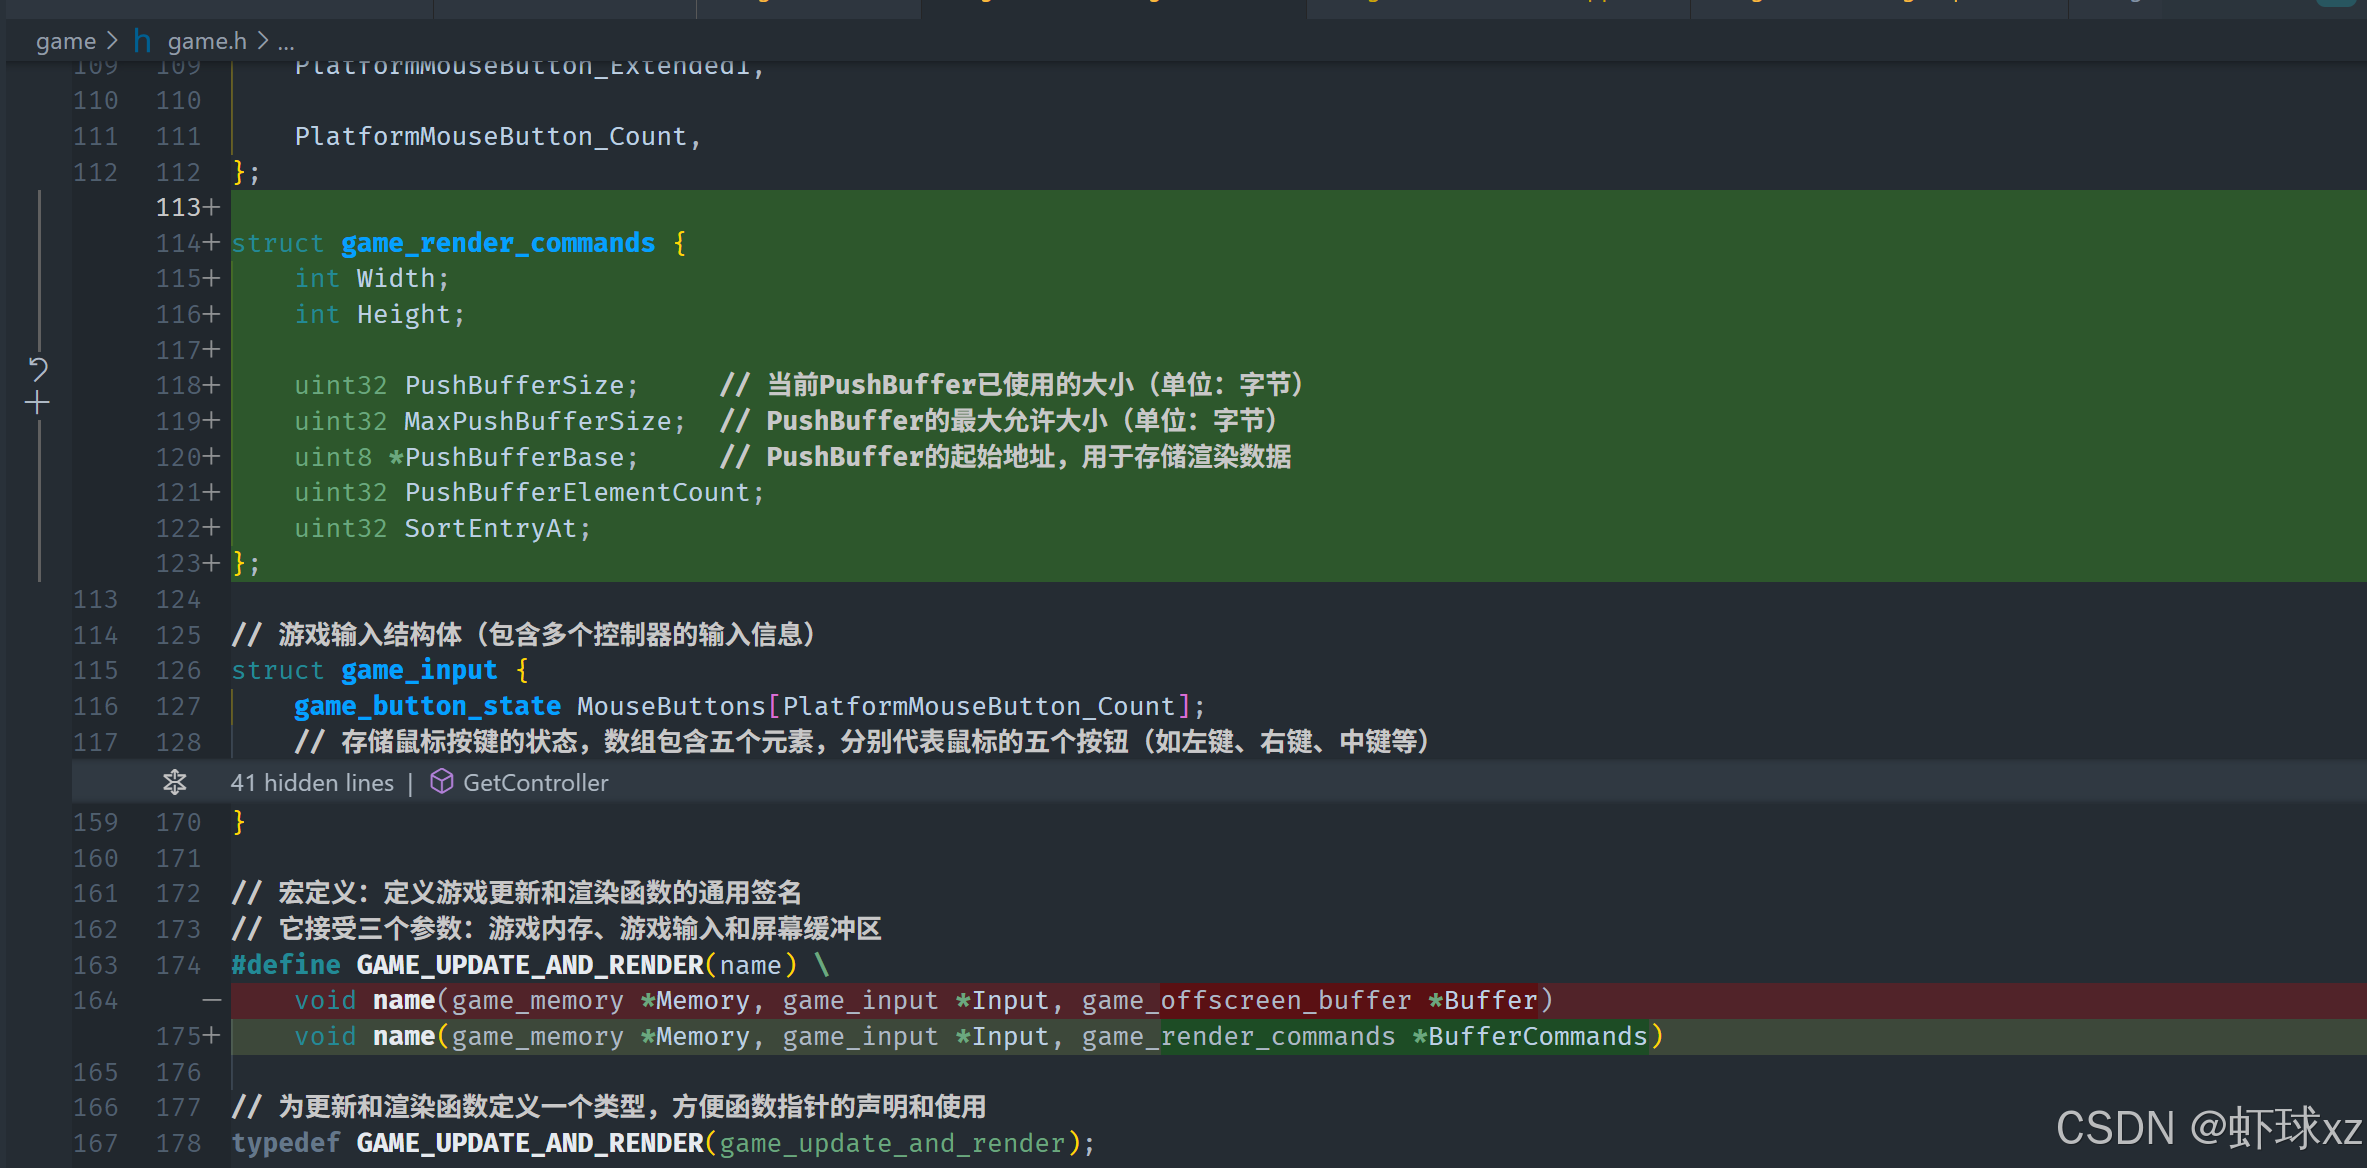This screenshot has width=2367, height=1168.
Task: Click the stage change plus icon
Action: click(37, 404)
